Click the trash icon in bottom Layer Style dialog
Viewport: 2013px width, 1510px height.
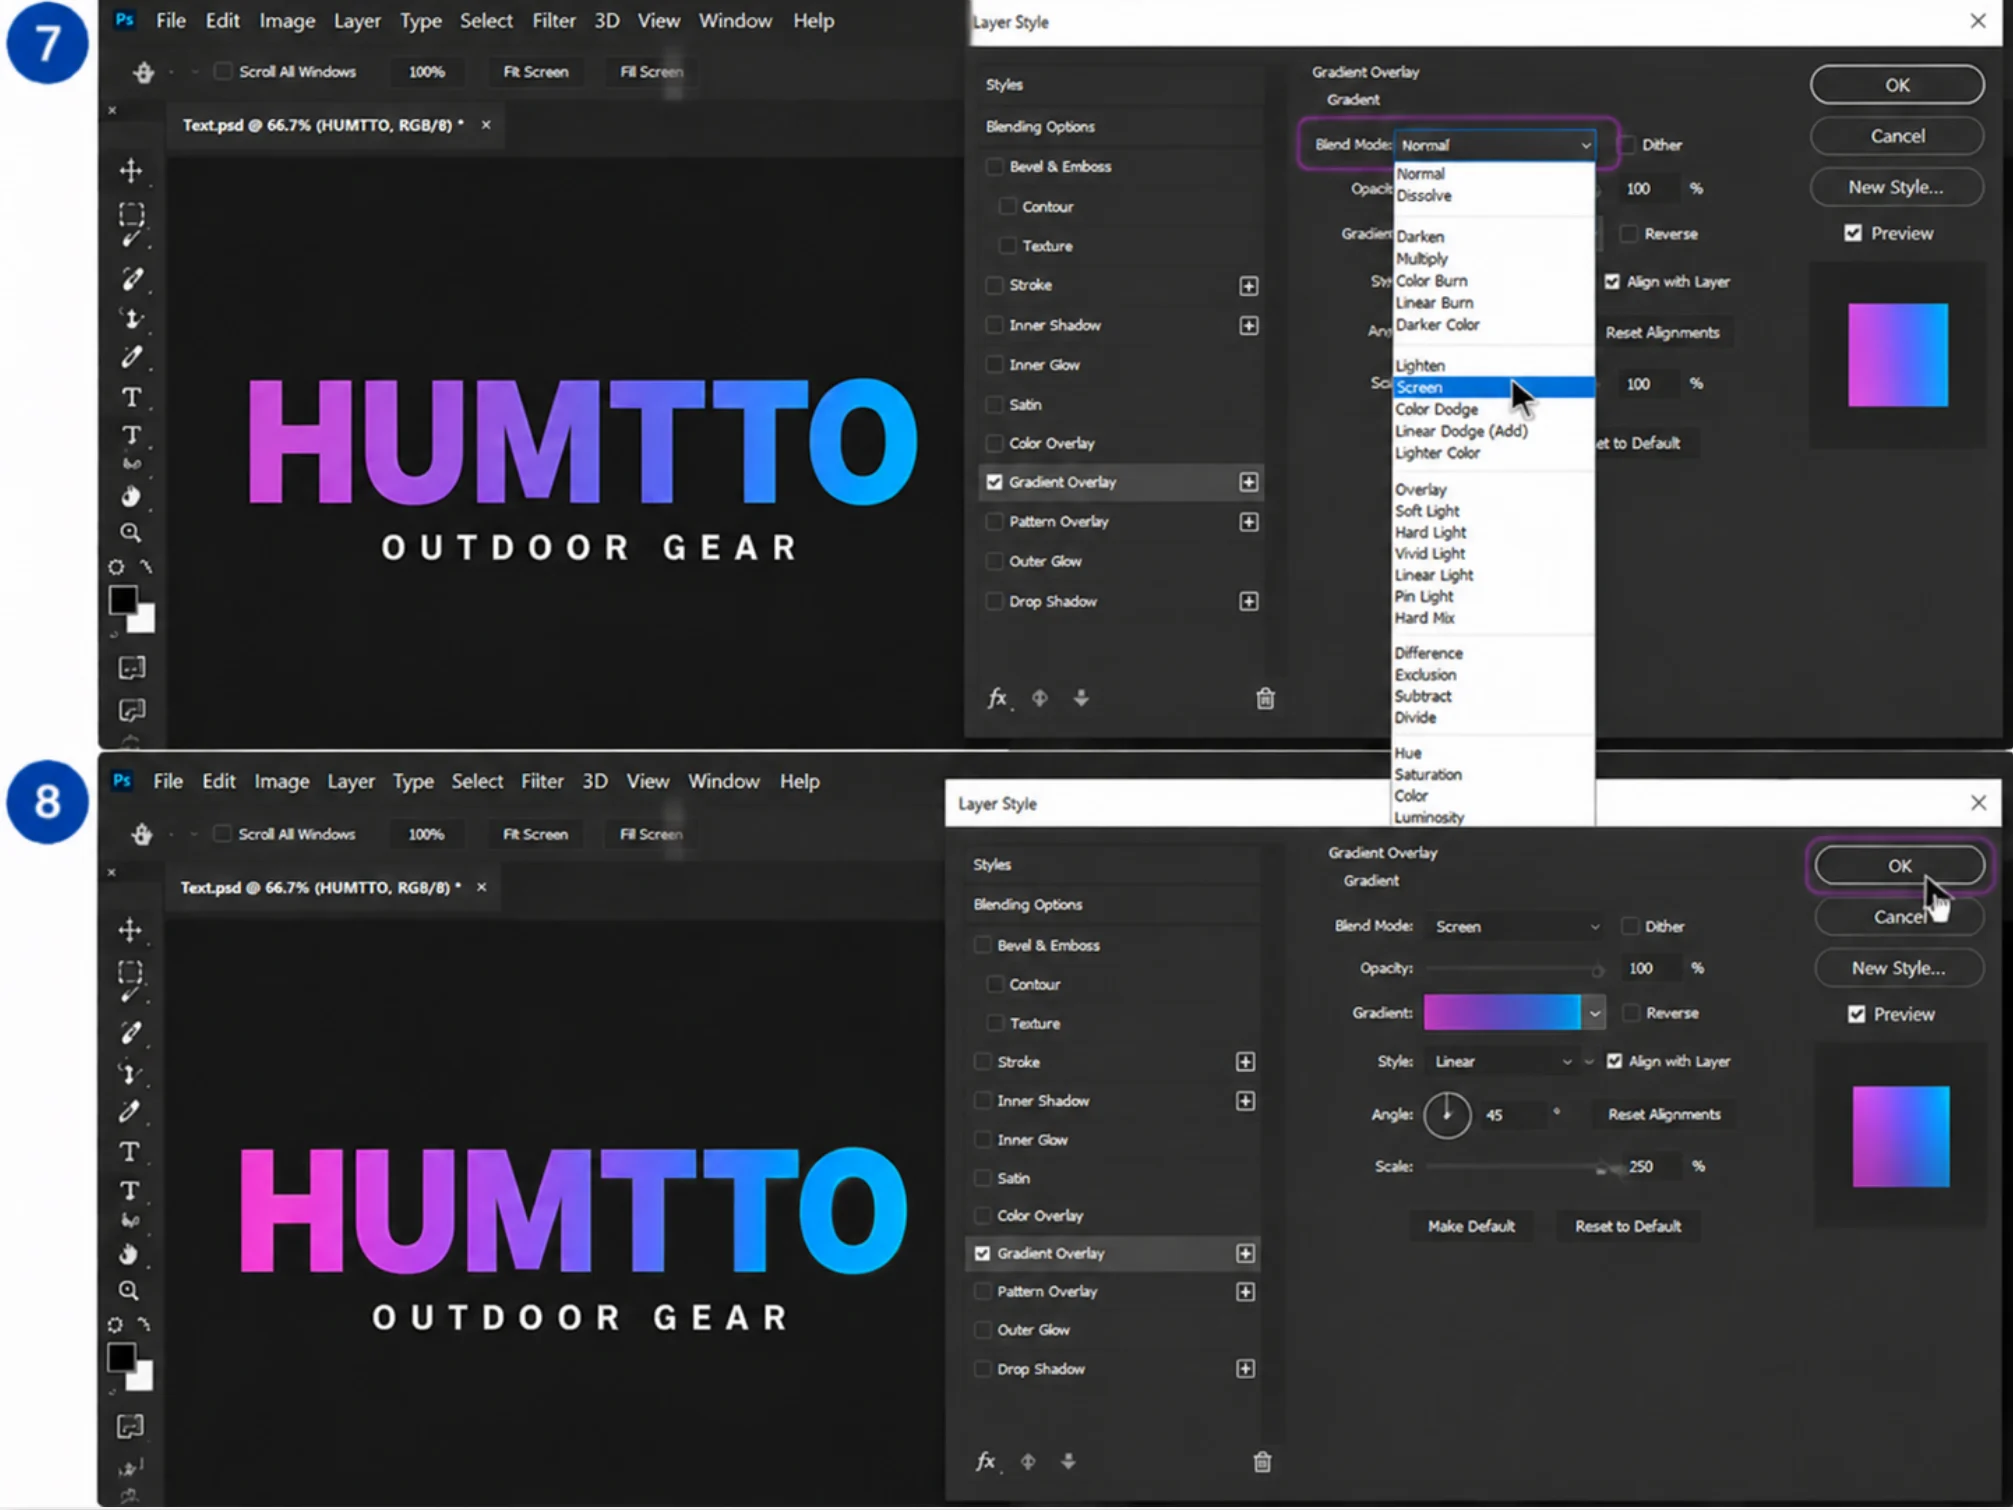(x=1262, y=1462)
